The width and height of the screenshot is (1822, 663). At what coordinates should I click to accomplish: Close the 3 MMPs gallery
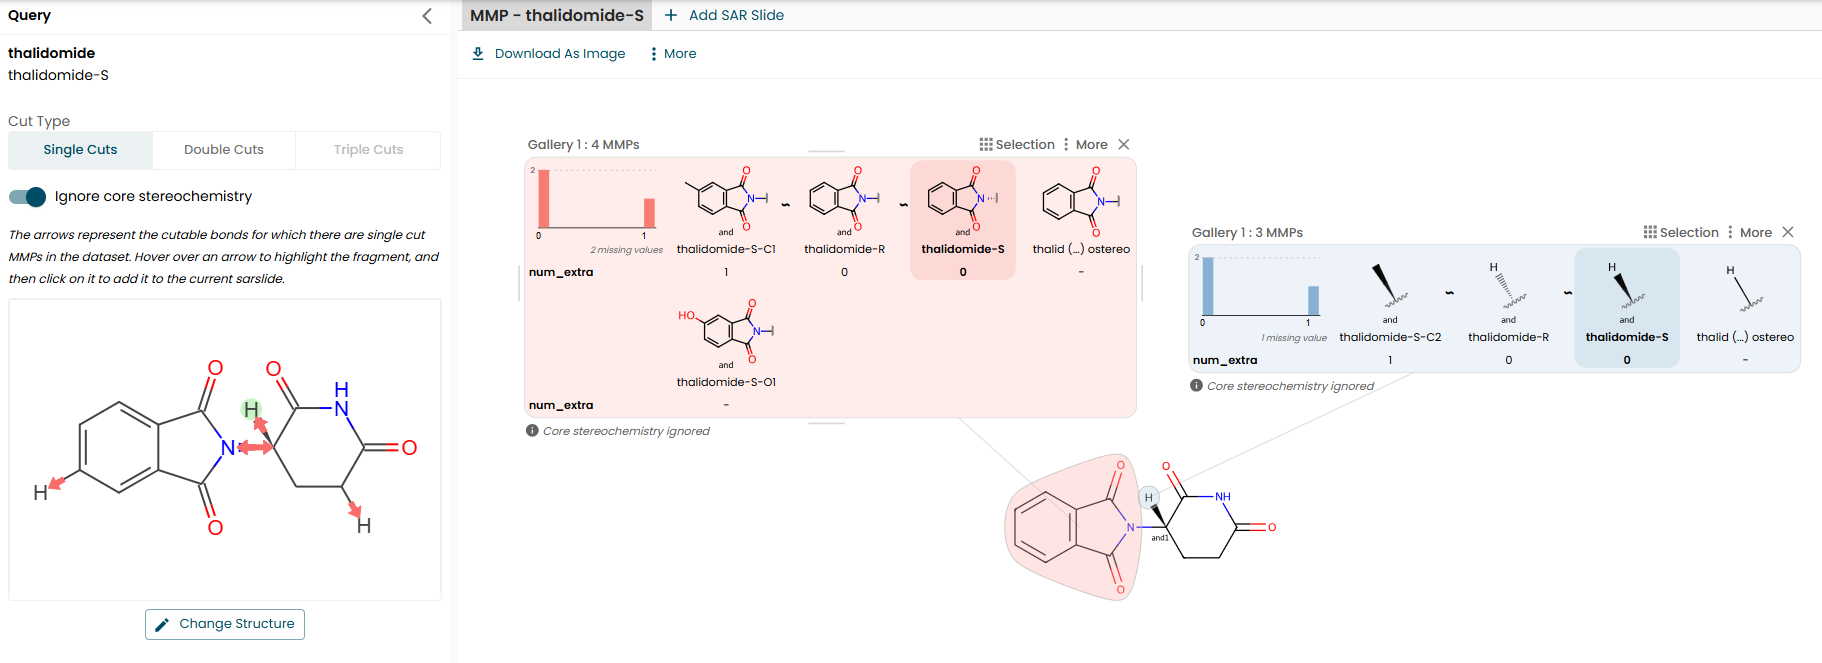pyautogui.click(x=1788, y=233)
